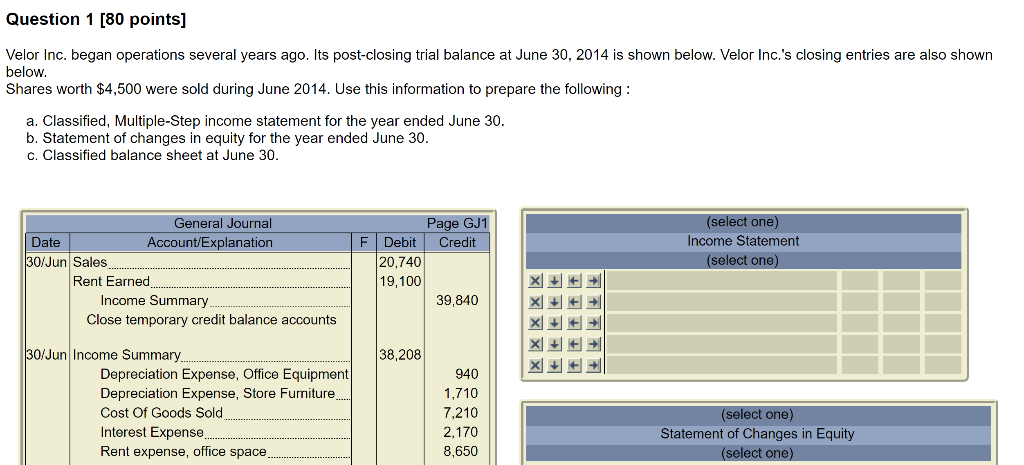Indent the second Income Statement row
Screen dimensions: 1024x465
pos(593,302)
